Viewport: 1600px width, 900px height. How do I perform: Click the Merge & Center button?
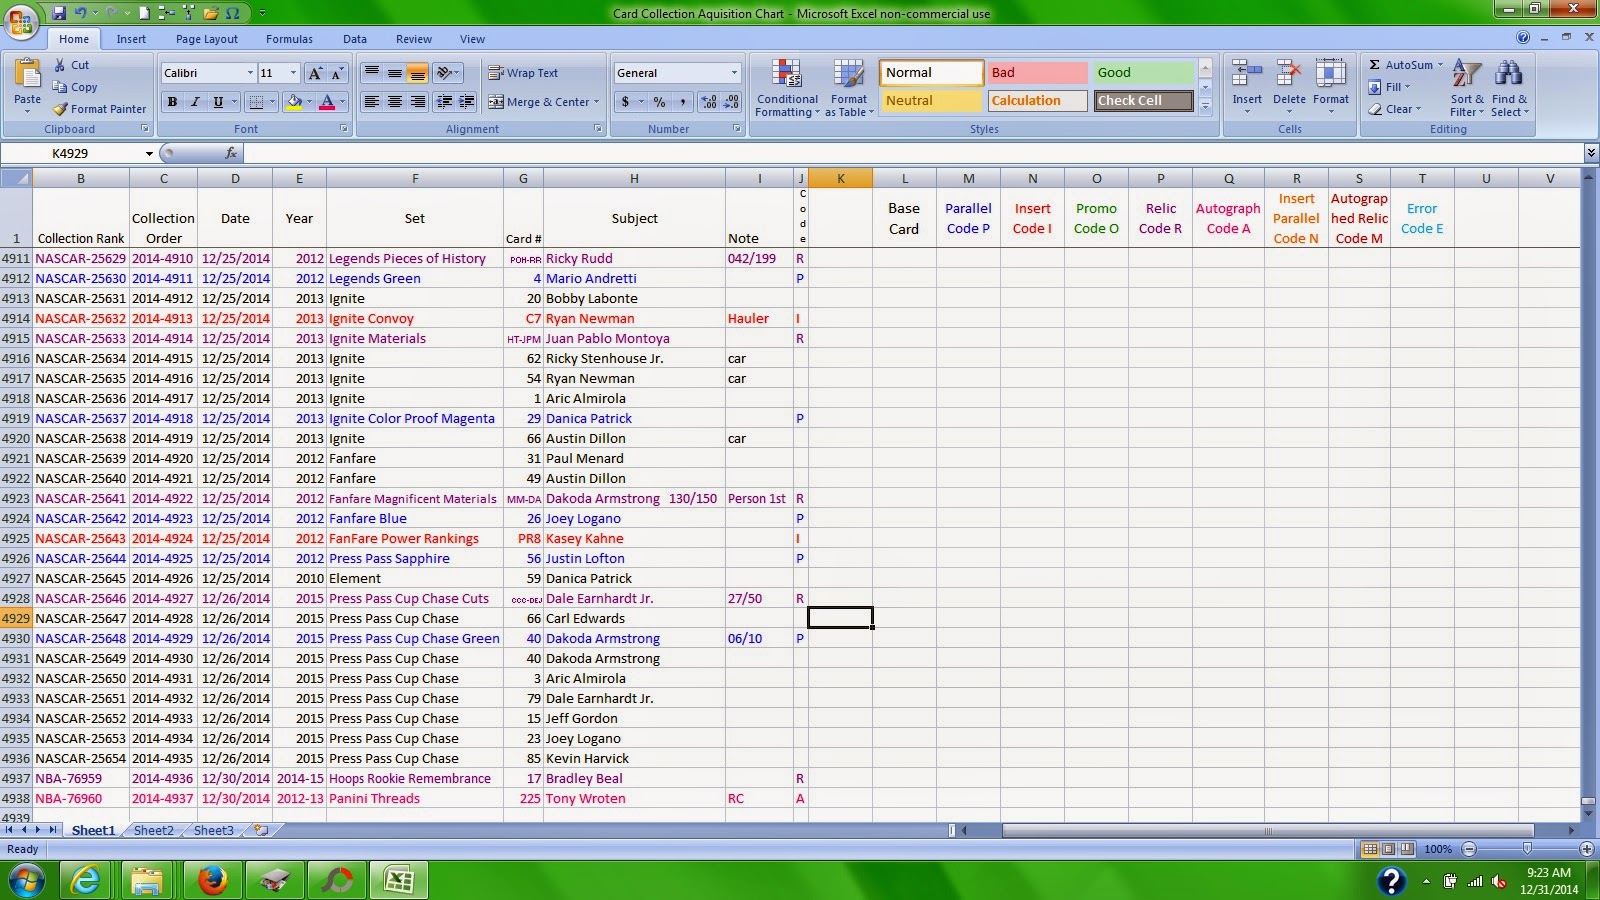[x=539, y=102]
